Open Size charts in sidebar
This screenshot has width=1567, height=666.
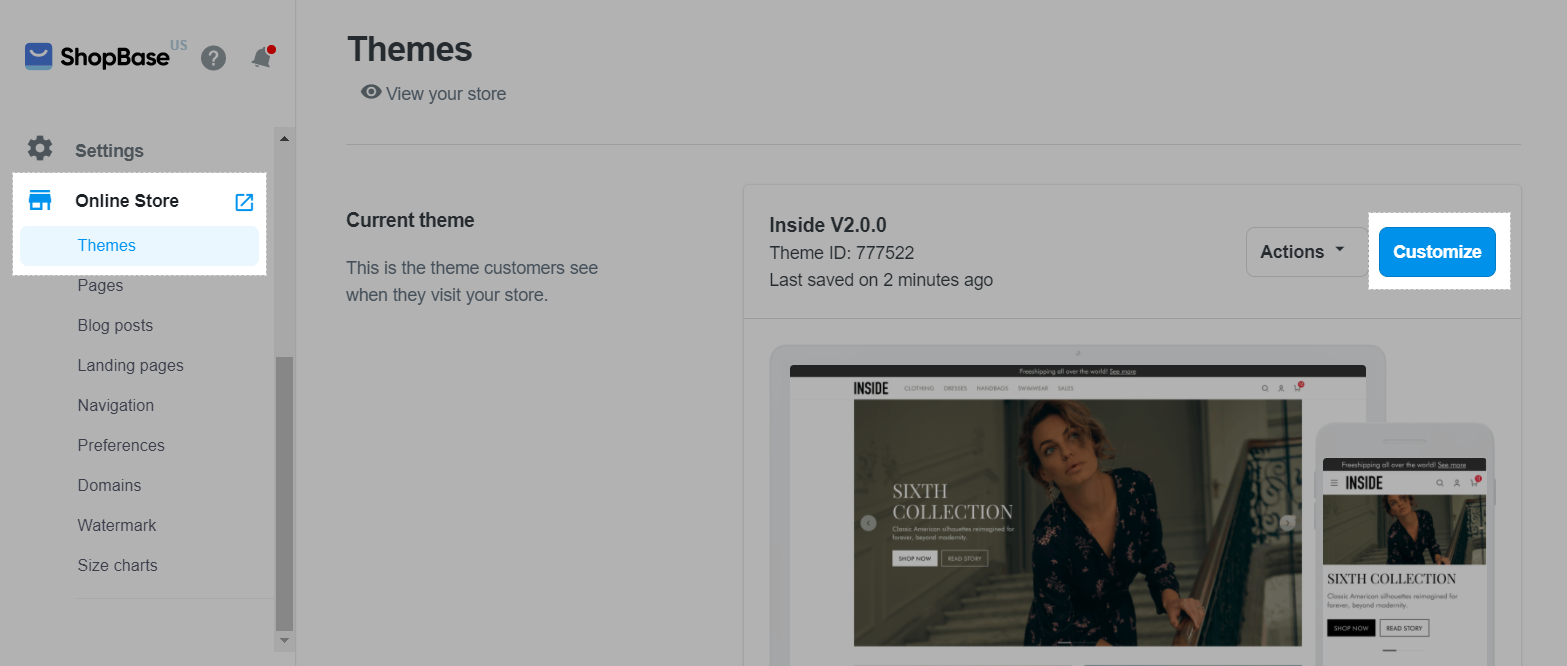pos(117,566)
